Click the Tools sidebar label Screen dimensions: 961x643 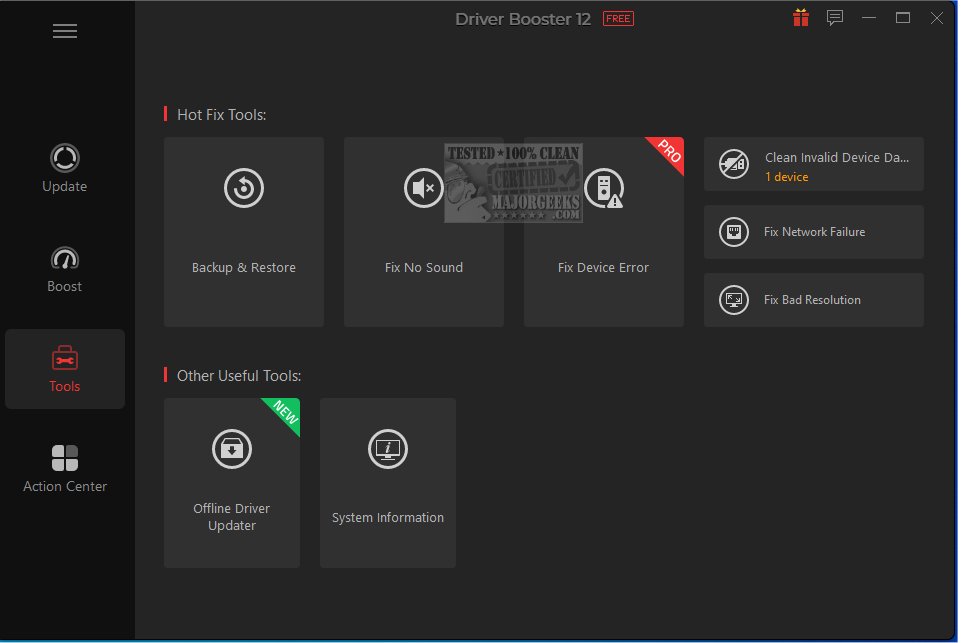(64, 386)
